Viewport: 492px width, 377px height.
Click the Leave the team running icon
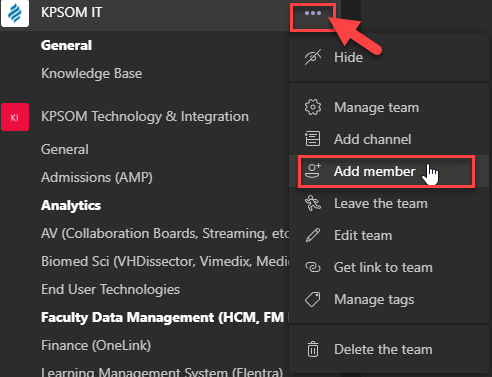pos(313,203)
